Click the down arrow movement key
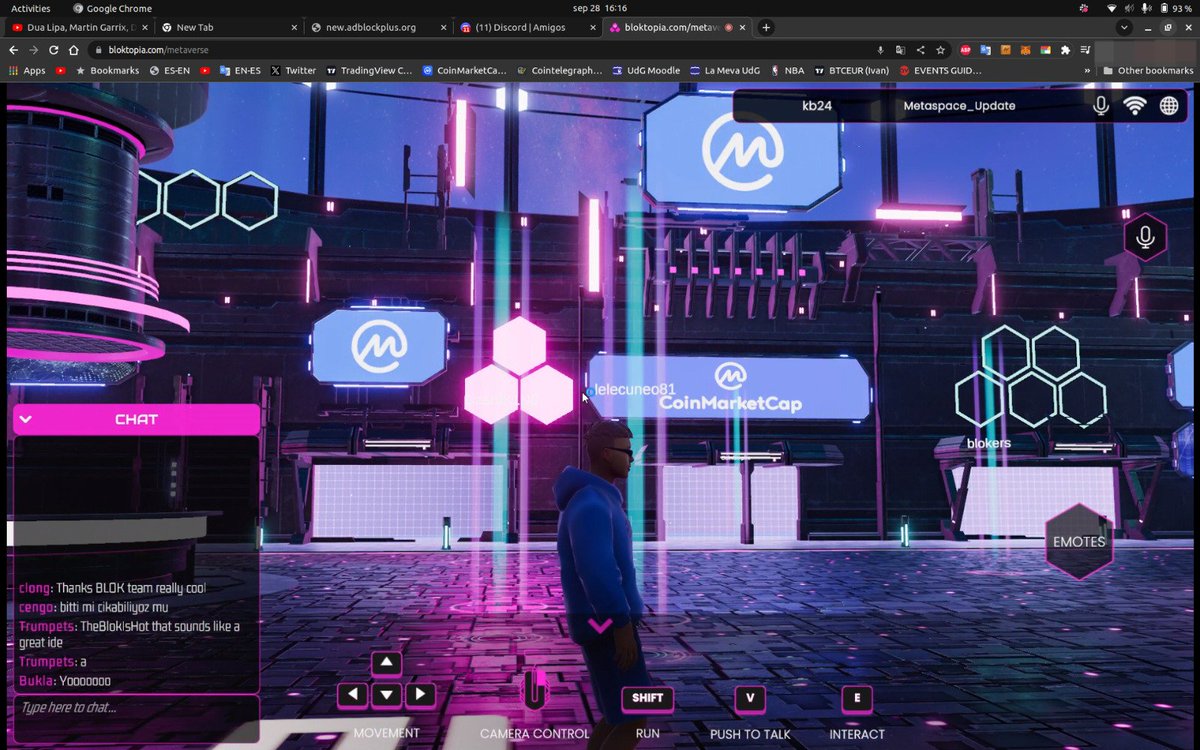This screenshot has width=1200, height=750. 386,694
